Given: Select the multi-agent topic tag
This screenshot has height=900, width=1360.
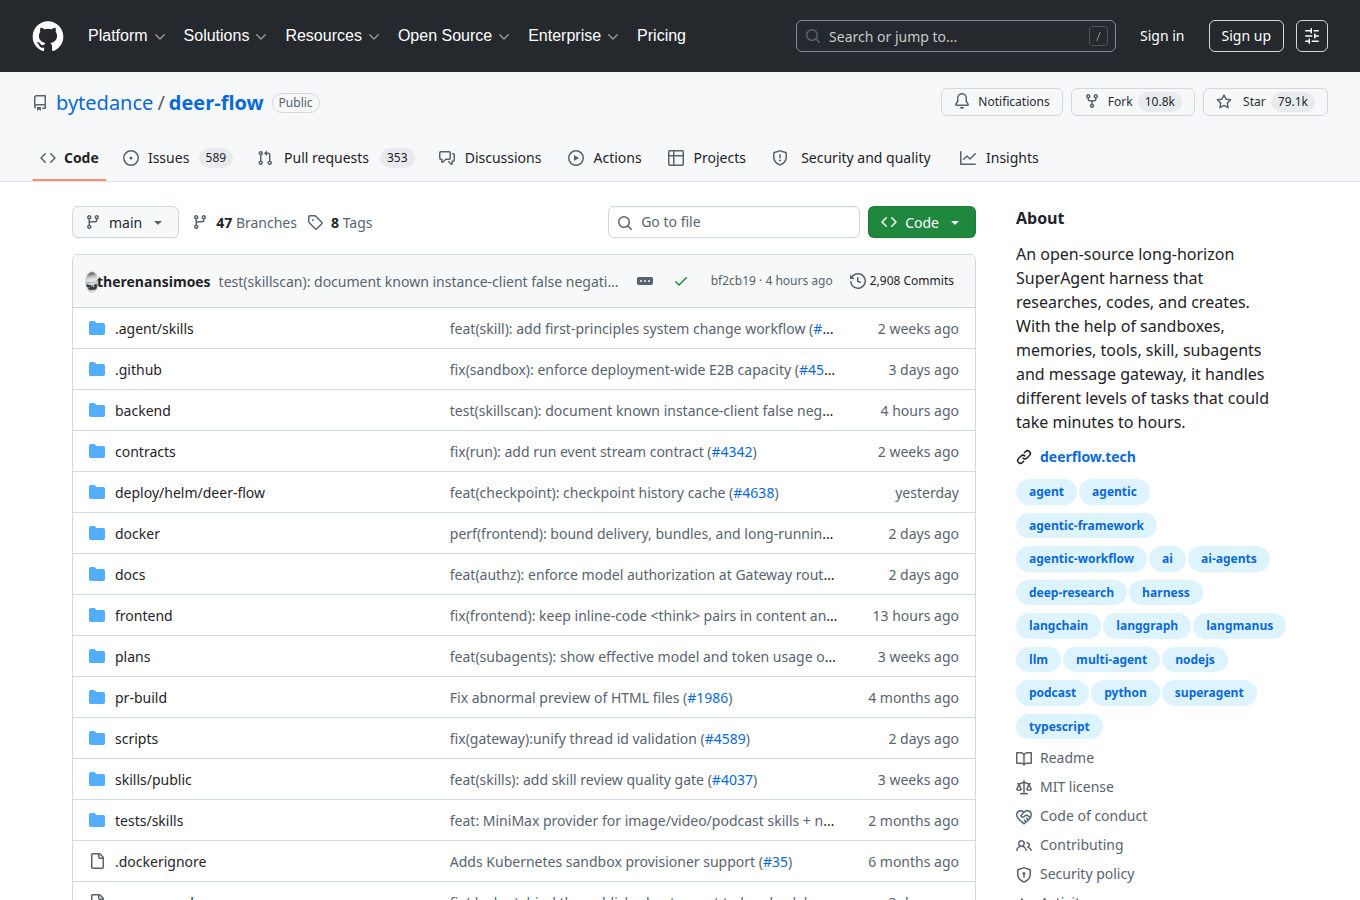Looking at the screenshot, I should [x=1111, y=659].
